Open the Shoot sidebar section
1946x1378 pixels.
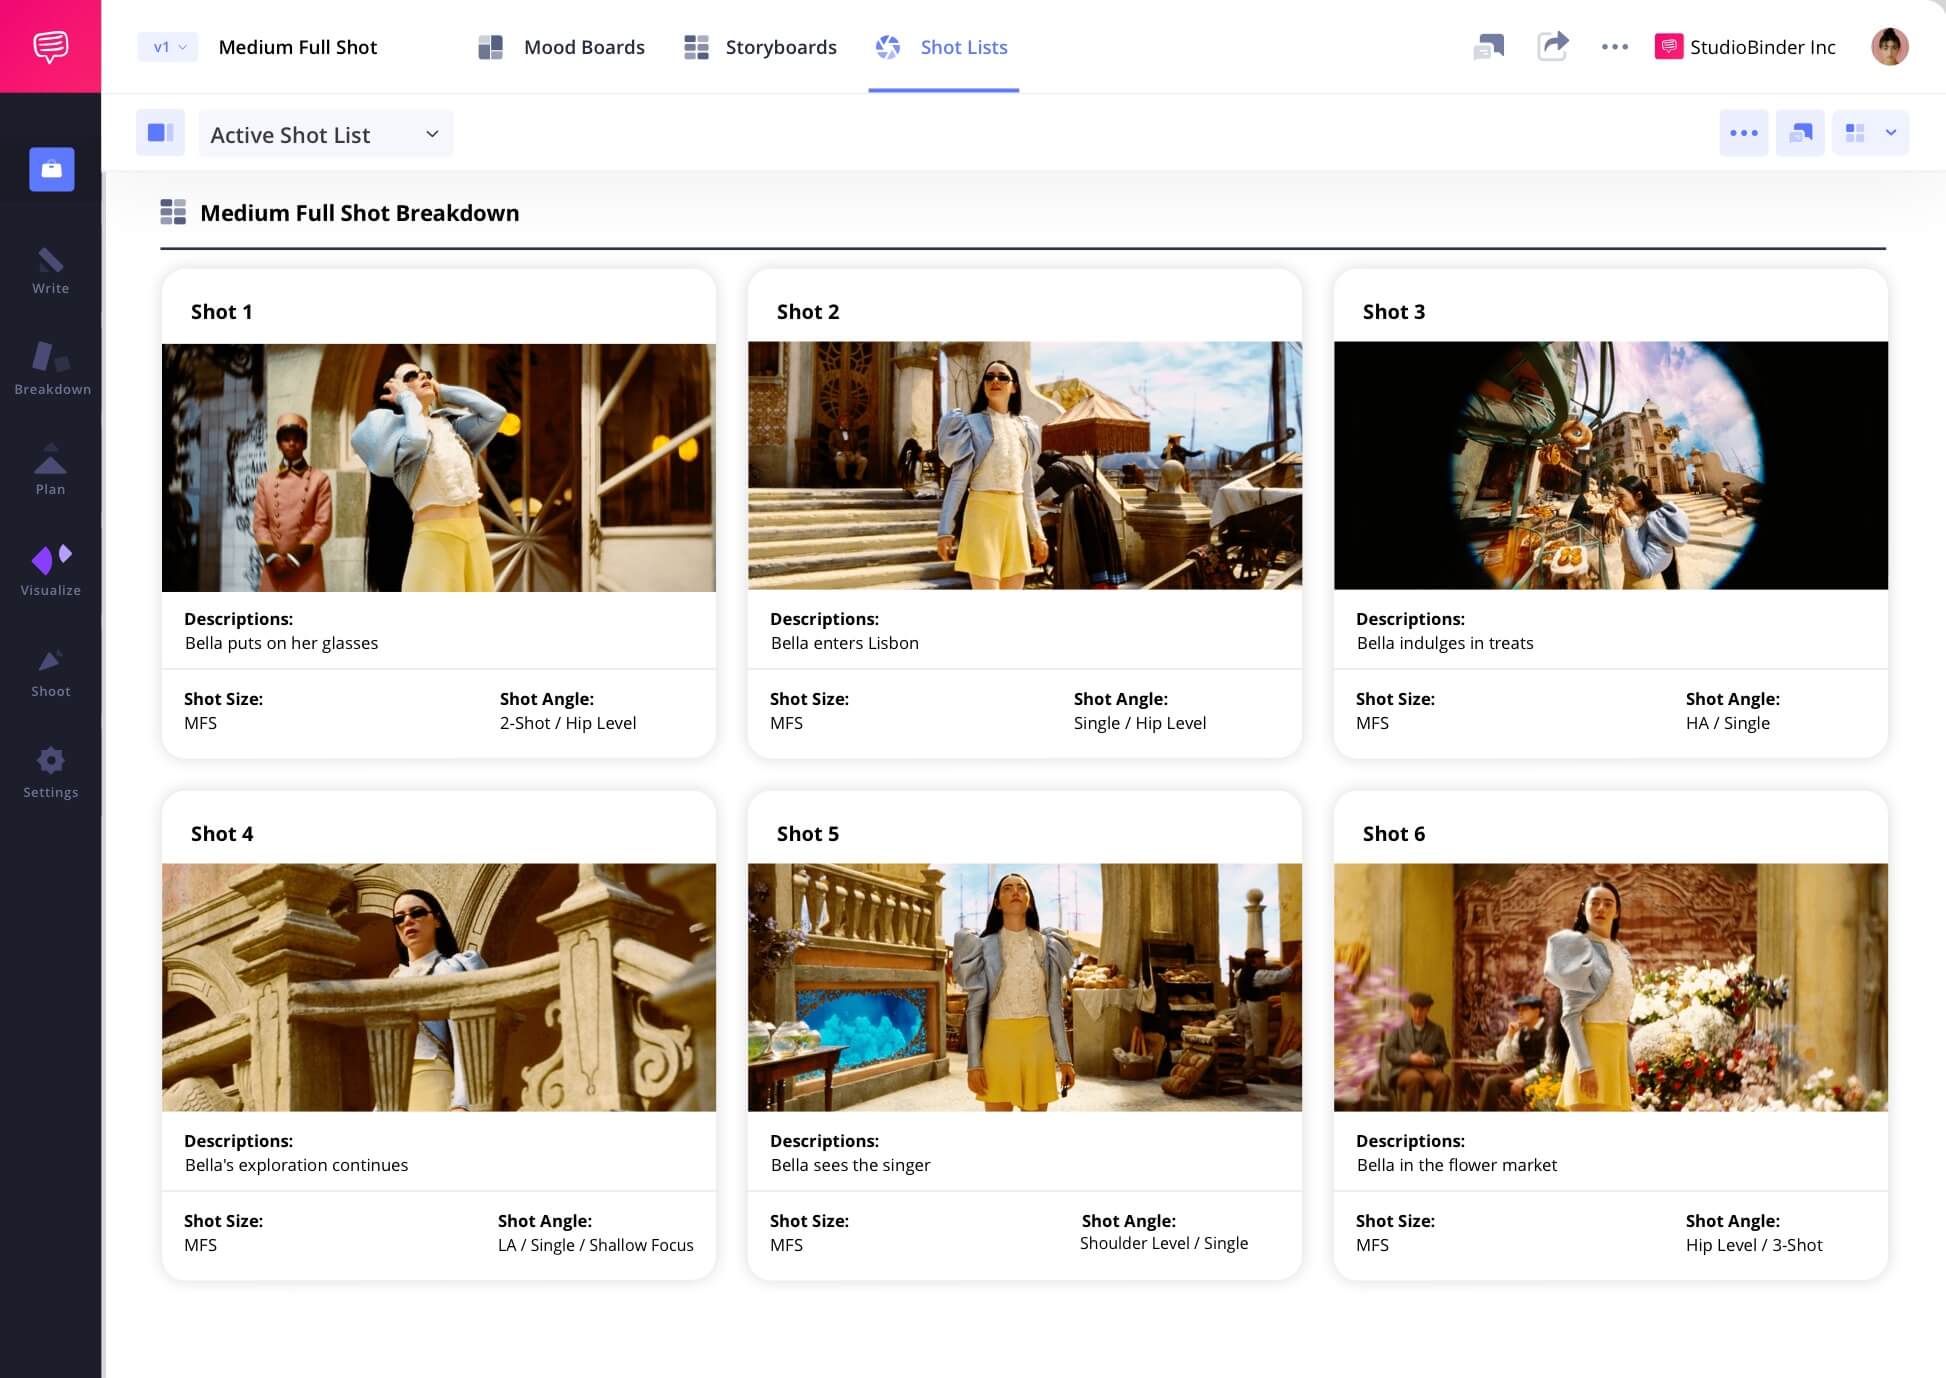click(x=50, y=672)
